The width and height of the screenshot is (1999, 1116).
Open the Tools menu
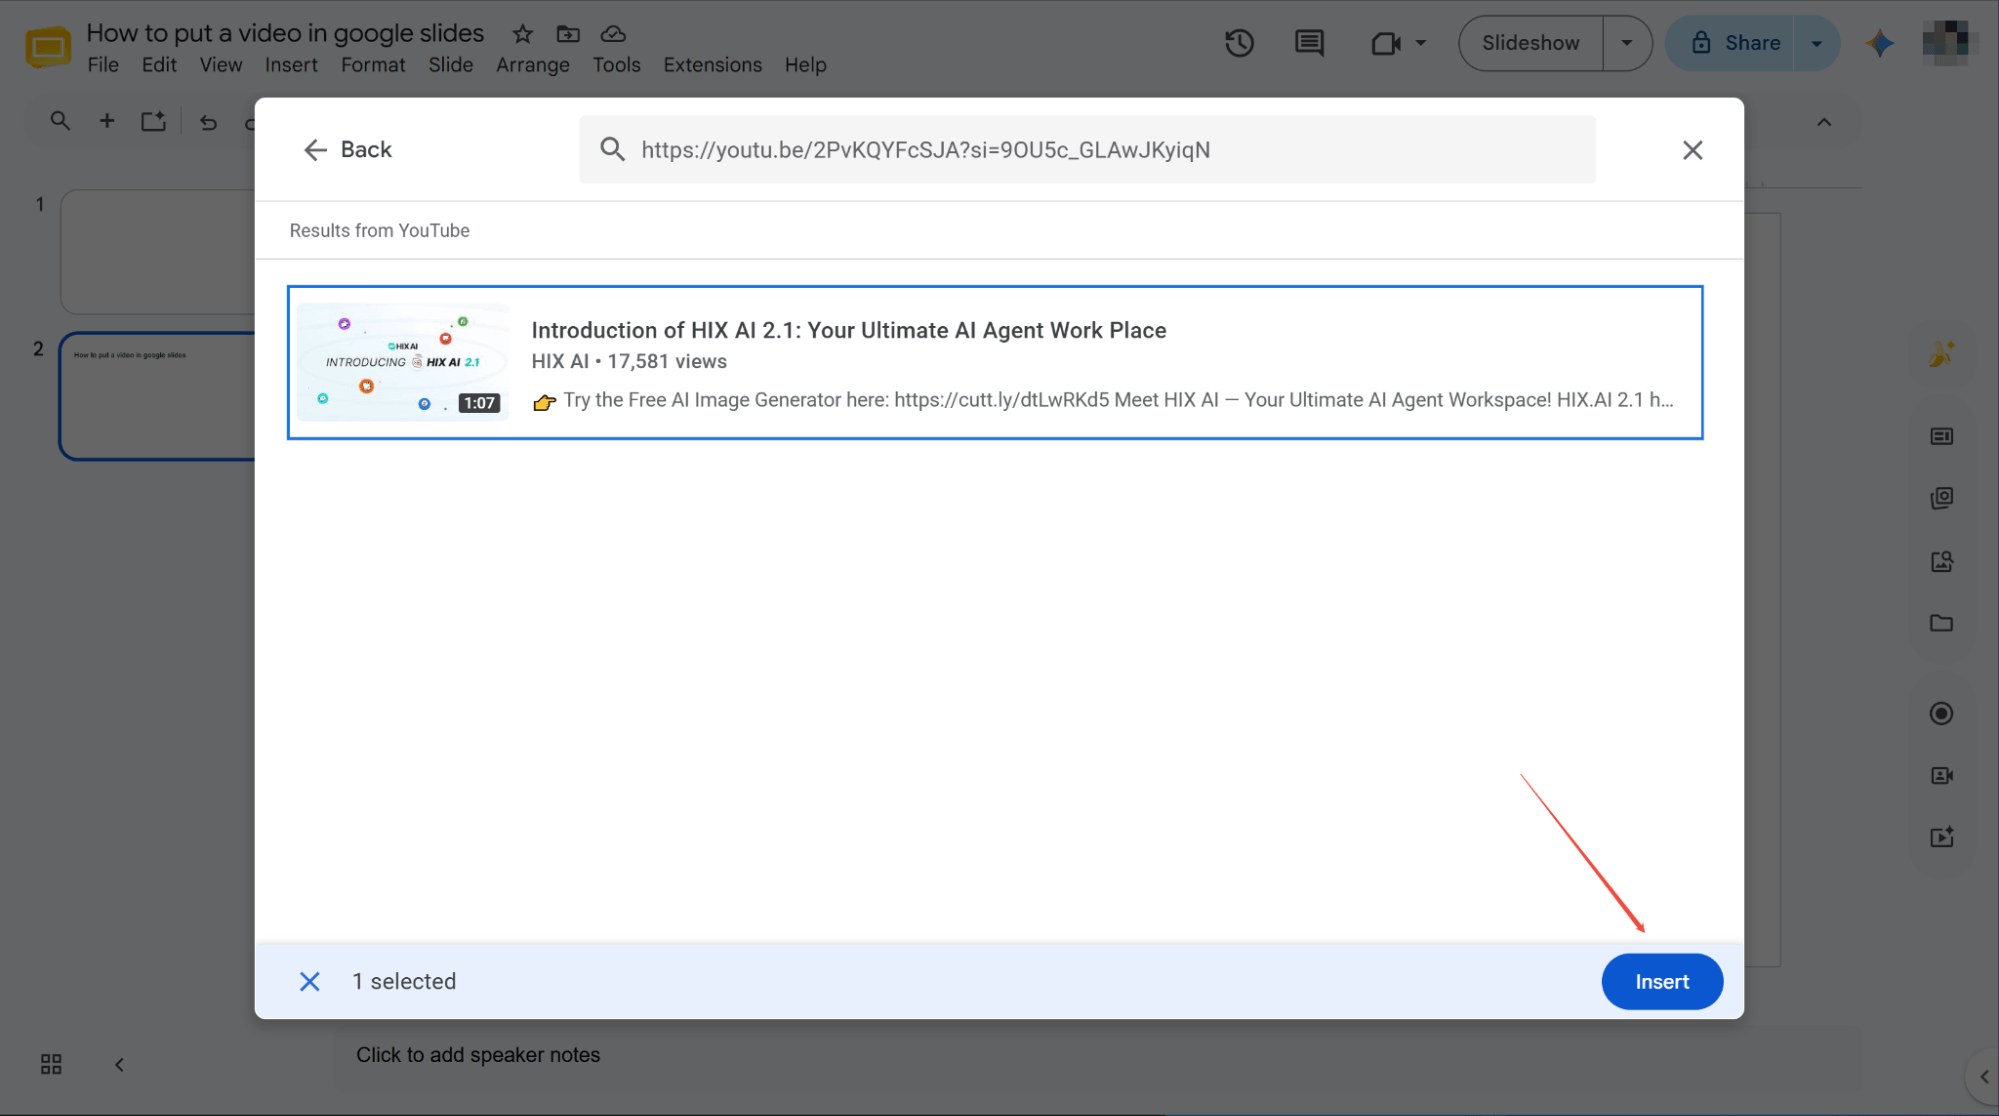pos(616,65)
